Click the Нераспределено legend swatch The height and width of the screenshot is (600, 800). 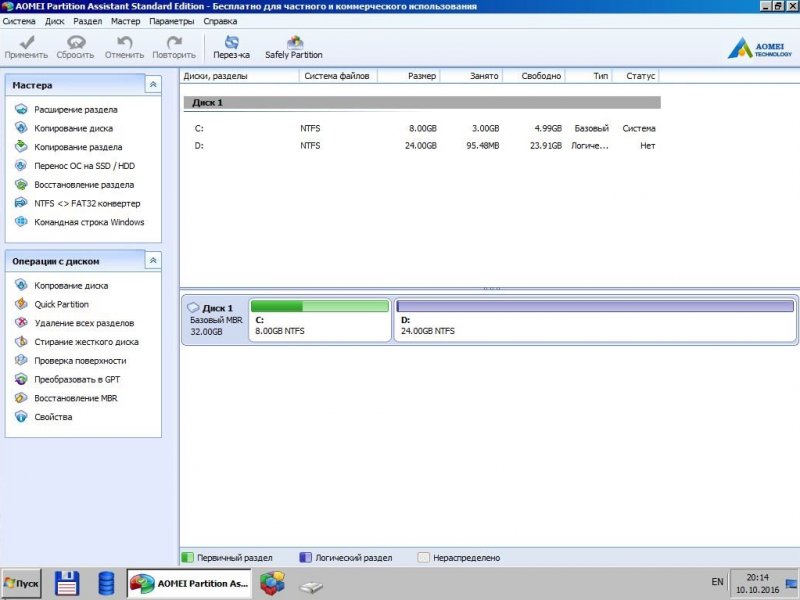[x=423, y=558]
